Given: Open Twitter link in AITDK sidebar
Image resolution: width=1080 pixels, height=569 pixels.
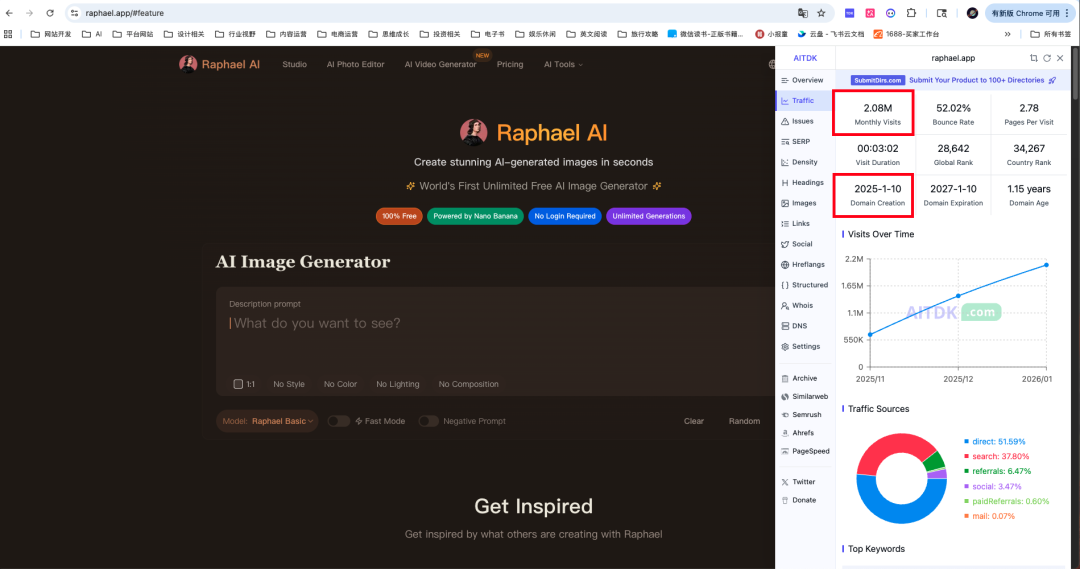Looking at the screenshot, I should (798, 482).
